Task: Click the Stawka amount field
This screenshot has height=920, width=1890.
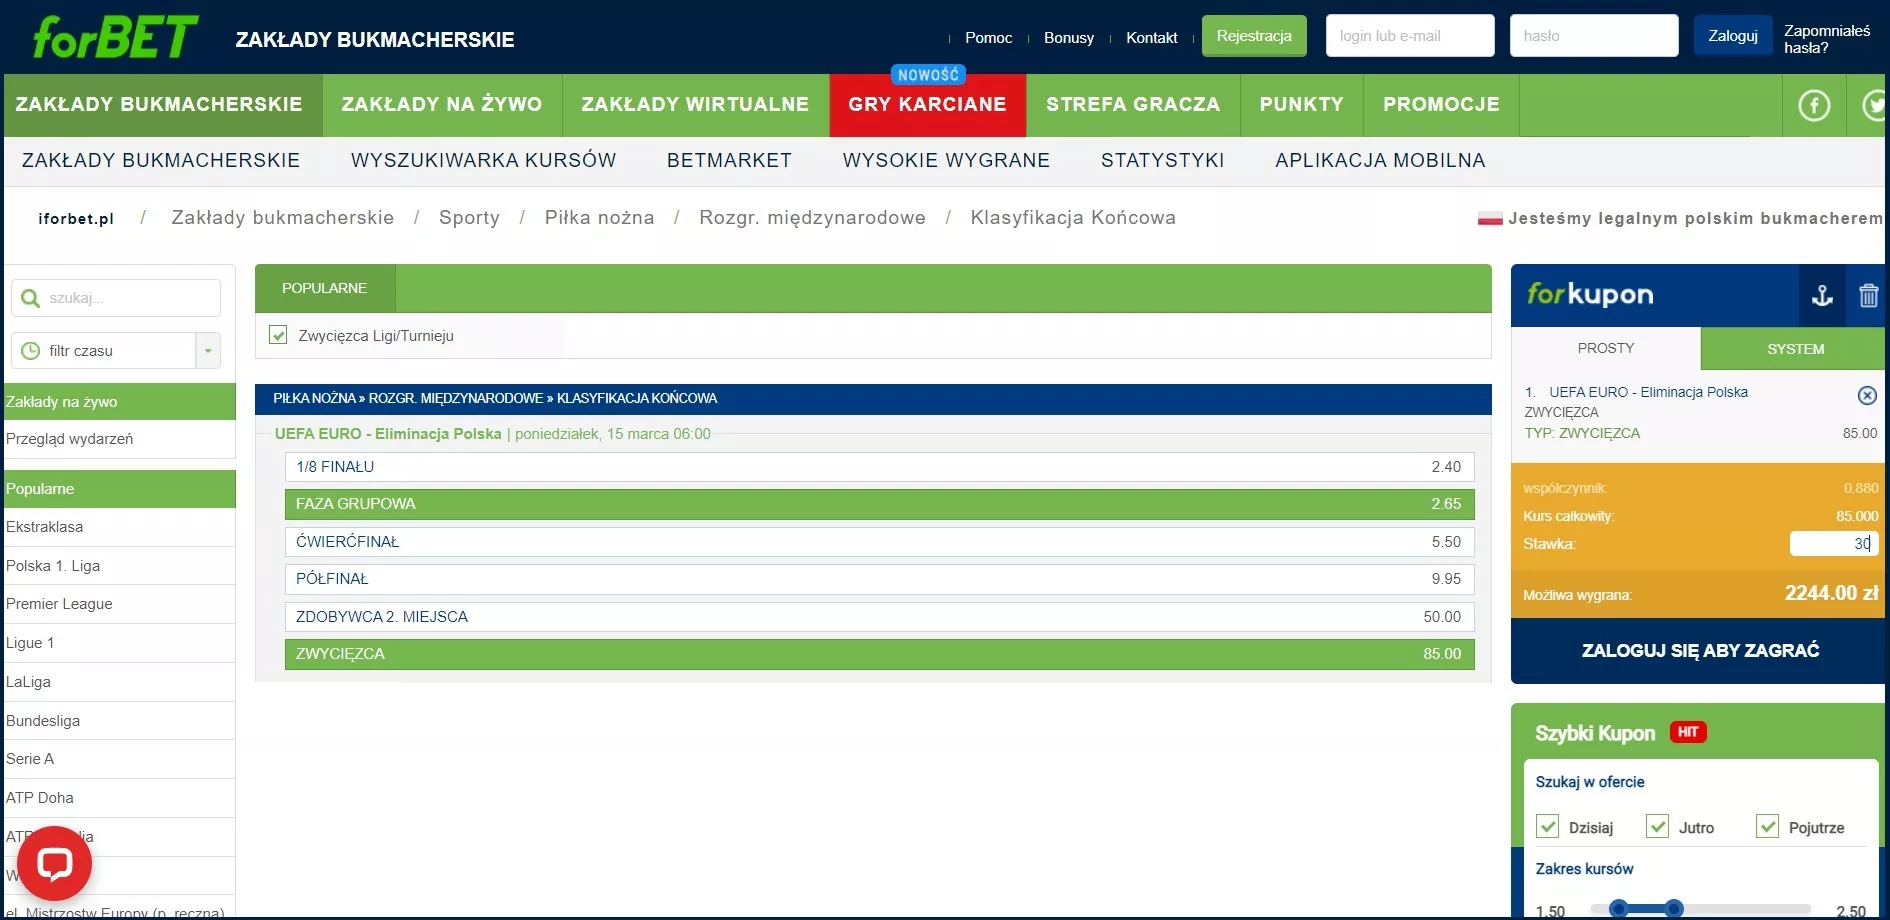Action: click(1833, 544)
